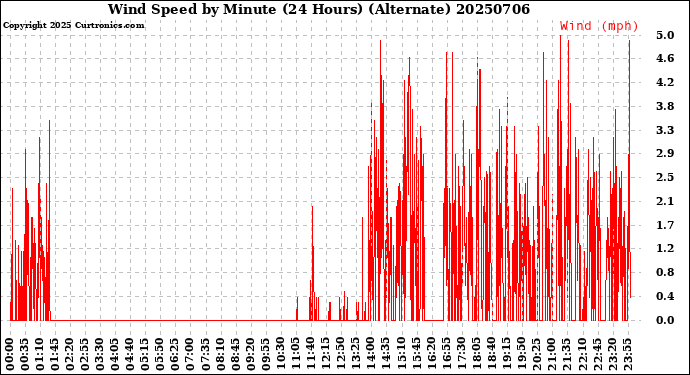This screenshot has height=375, width=690.
Task: Click the 0.0 y-axis value
Action: coord(665,320)
